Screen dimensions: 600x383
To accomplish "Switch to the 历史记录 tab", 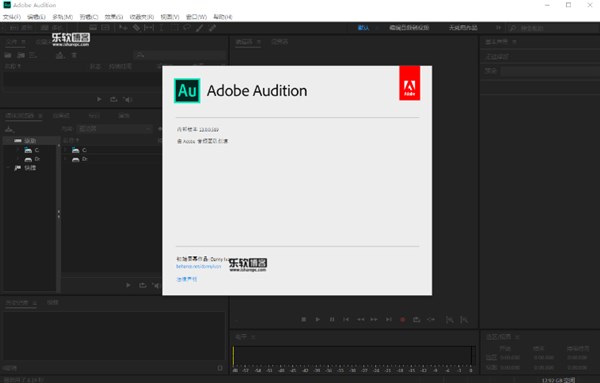I will (17, 303).
